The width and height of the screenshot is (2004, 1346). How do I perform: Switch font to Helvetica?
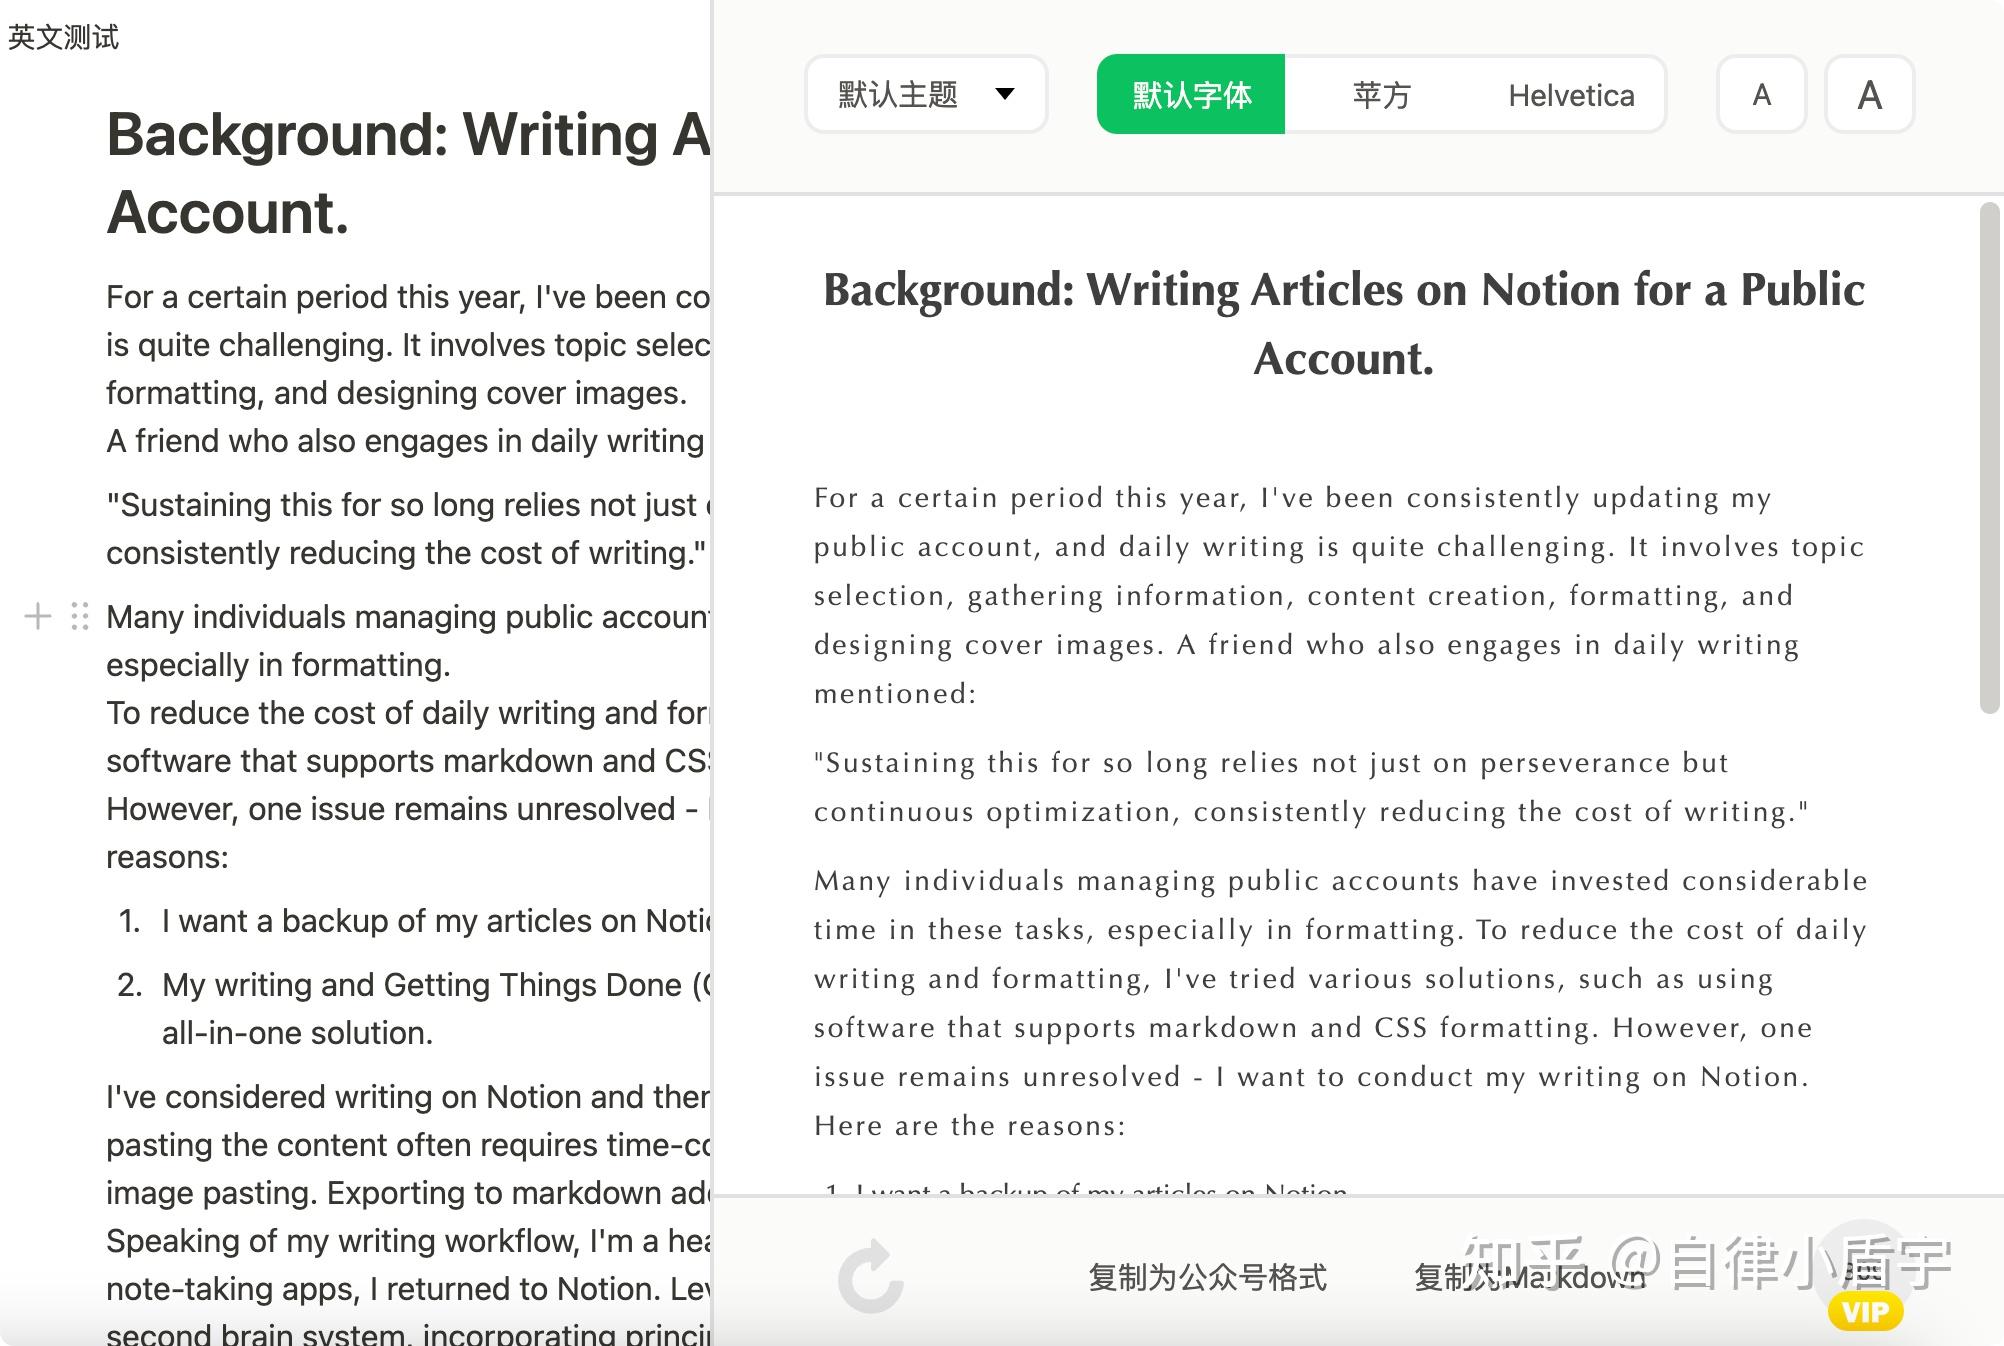point(1571,95)
